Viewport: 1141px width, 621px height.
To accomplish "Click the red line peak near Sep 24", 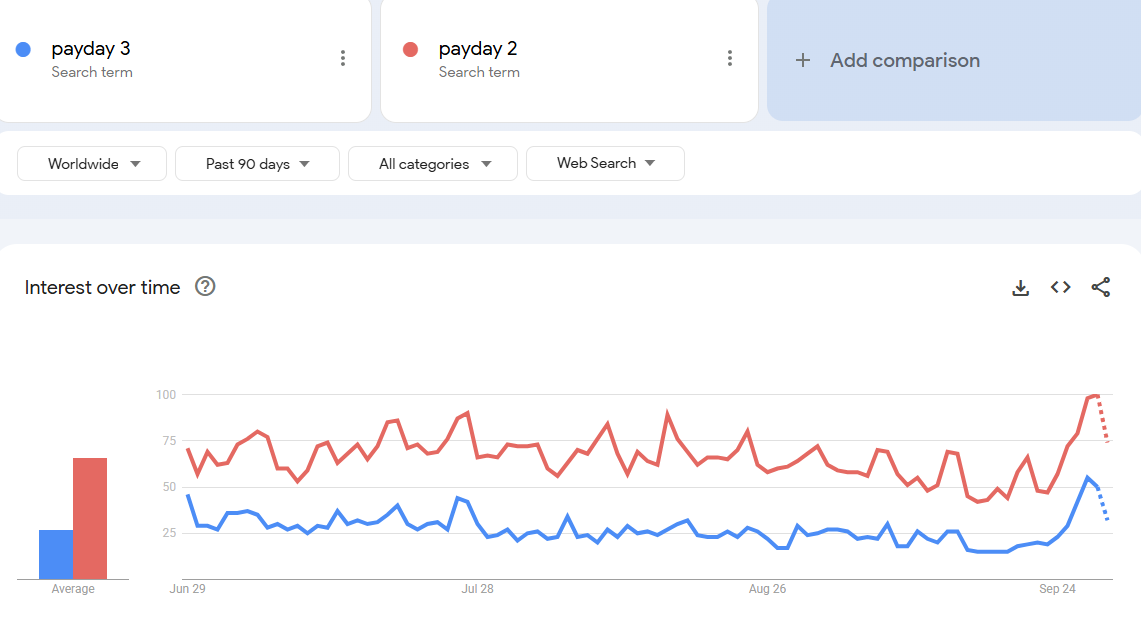I will [1095, 396].
